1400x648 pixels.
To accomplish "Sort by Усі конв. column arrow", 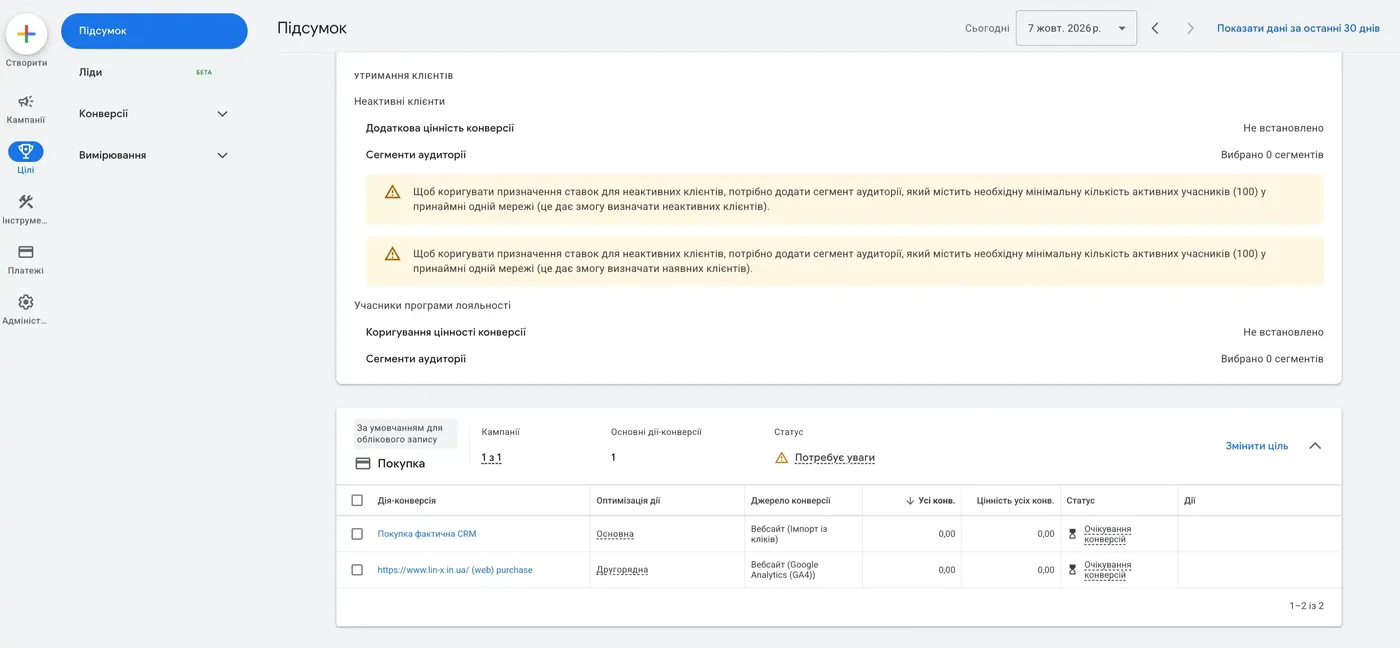I will tap(910, 501).
